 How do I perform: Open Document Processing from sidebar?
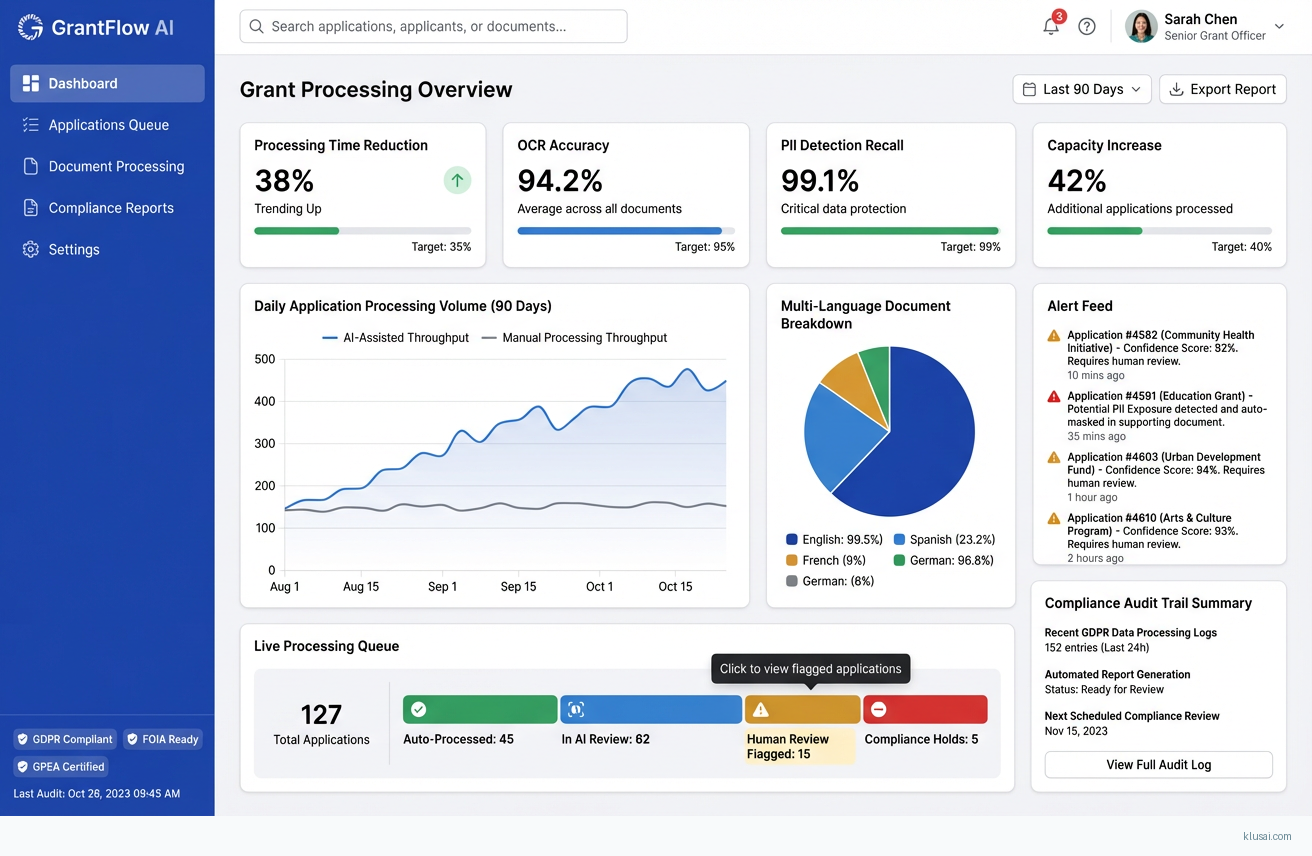click(x=116, y=166)
